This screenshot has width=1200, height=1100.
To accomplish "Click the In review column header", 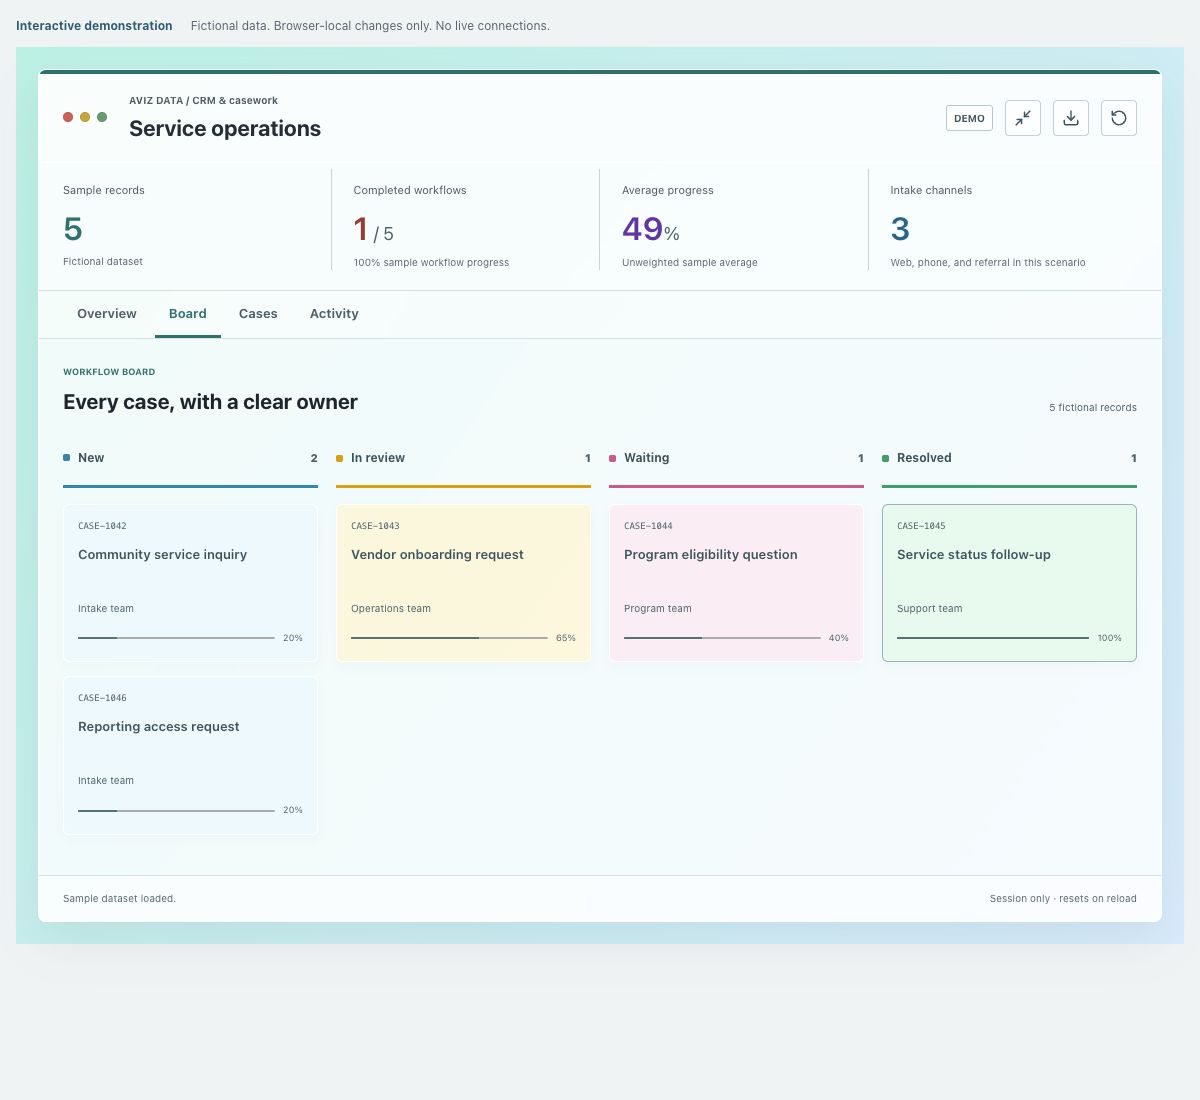I will point(463,458).
